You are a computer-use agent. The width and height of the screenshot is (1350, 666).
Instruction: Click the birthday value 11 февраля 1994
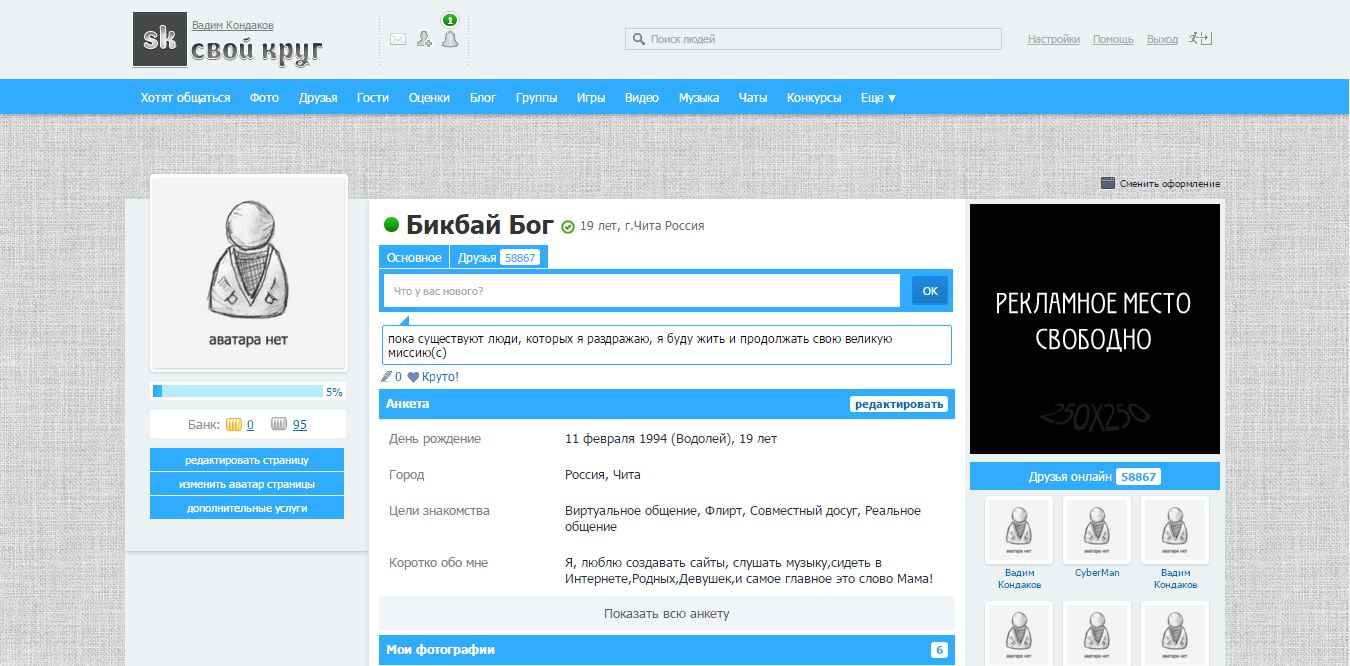coord(671,438)
